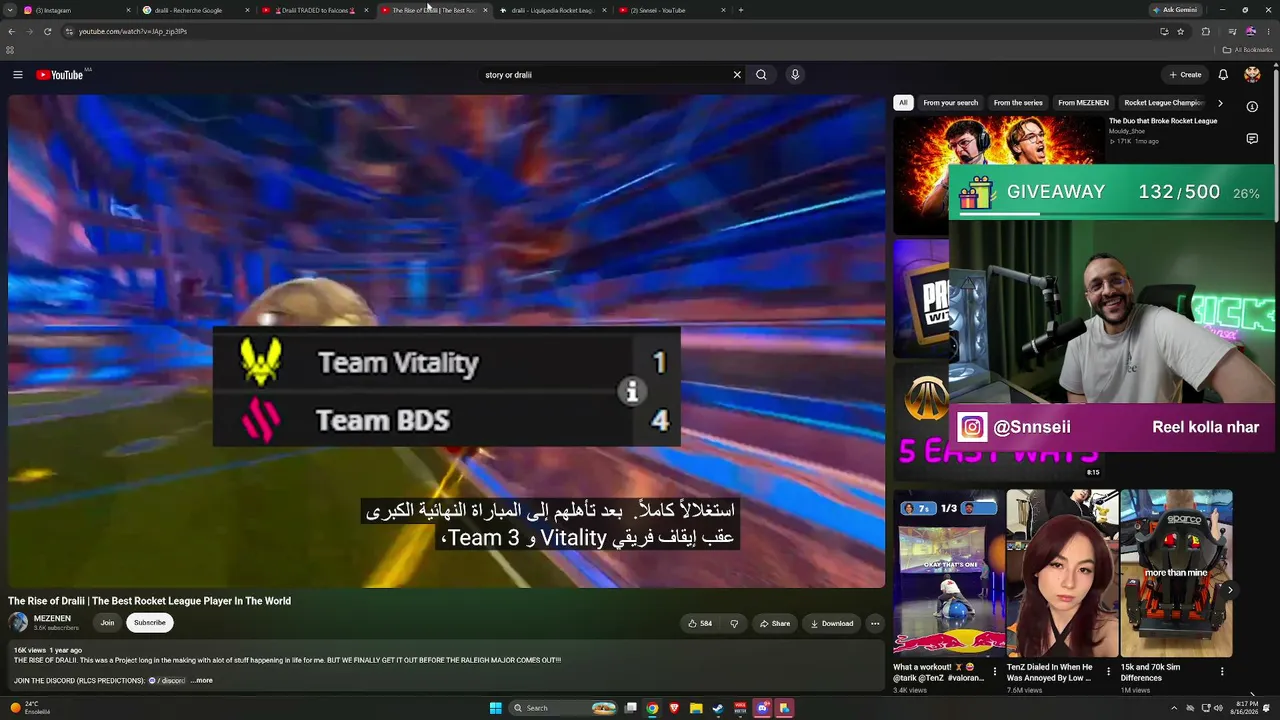Click the magnifier search button
This screenshot has height=720, width=1280.
click(761, 75)
